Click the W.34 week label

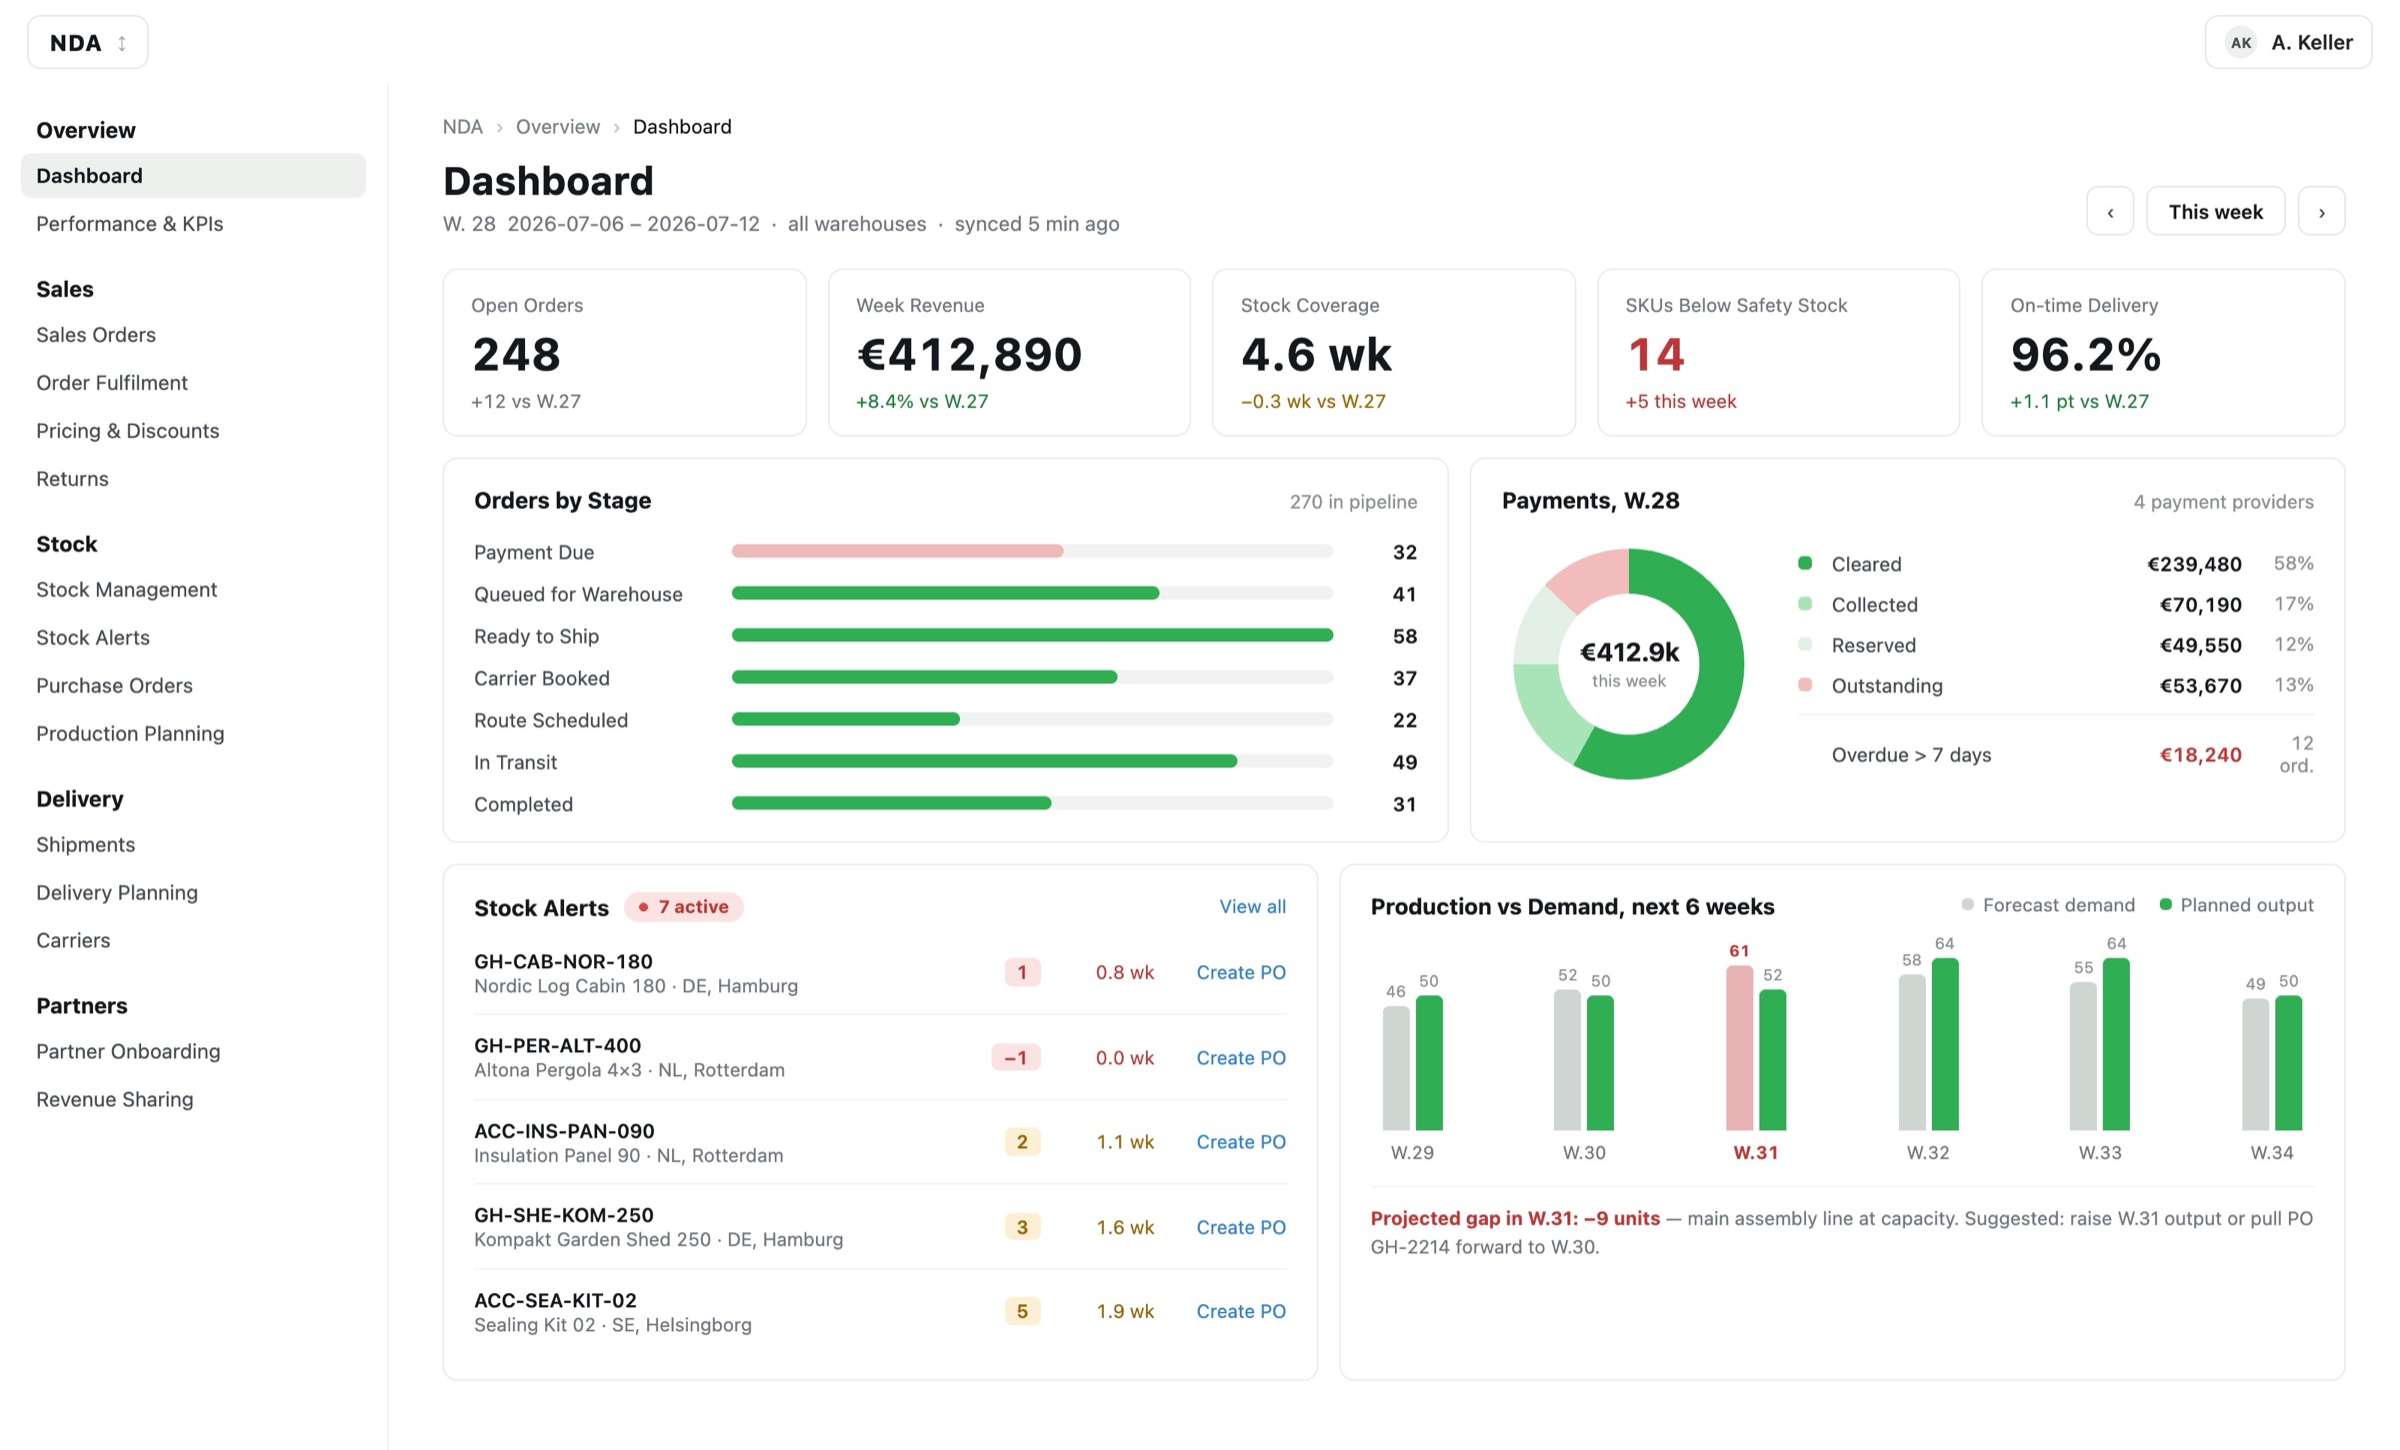tap(2271, 1152)
